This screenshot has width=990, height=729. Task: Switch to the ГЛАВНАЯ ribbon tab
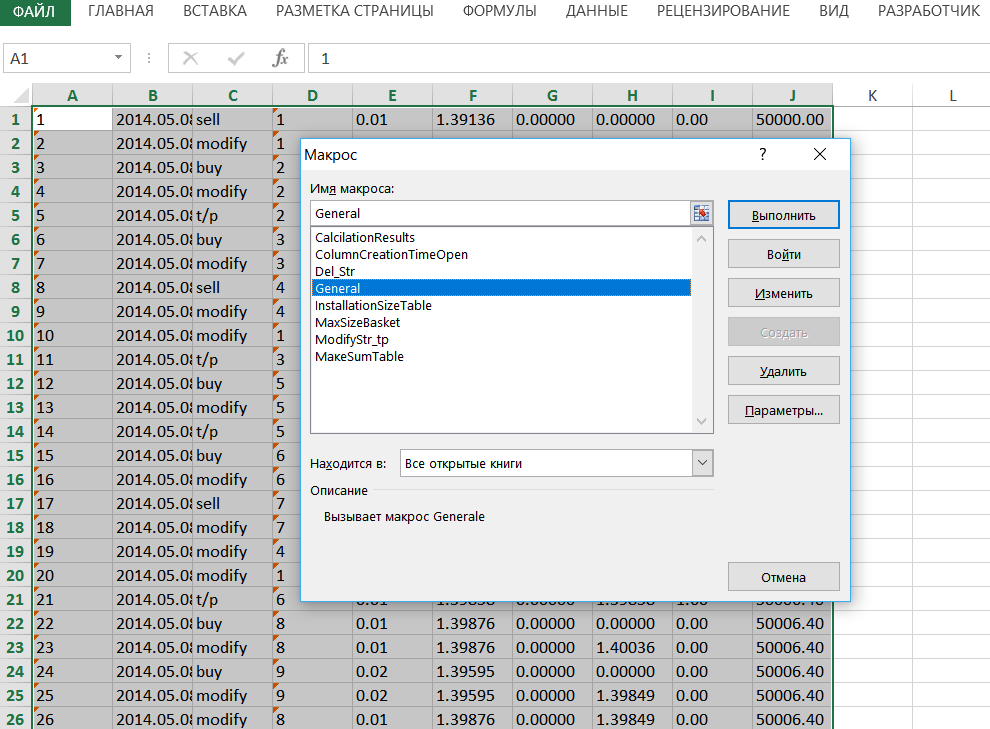[121, 11]
